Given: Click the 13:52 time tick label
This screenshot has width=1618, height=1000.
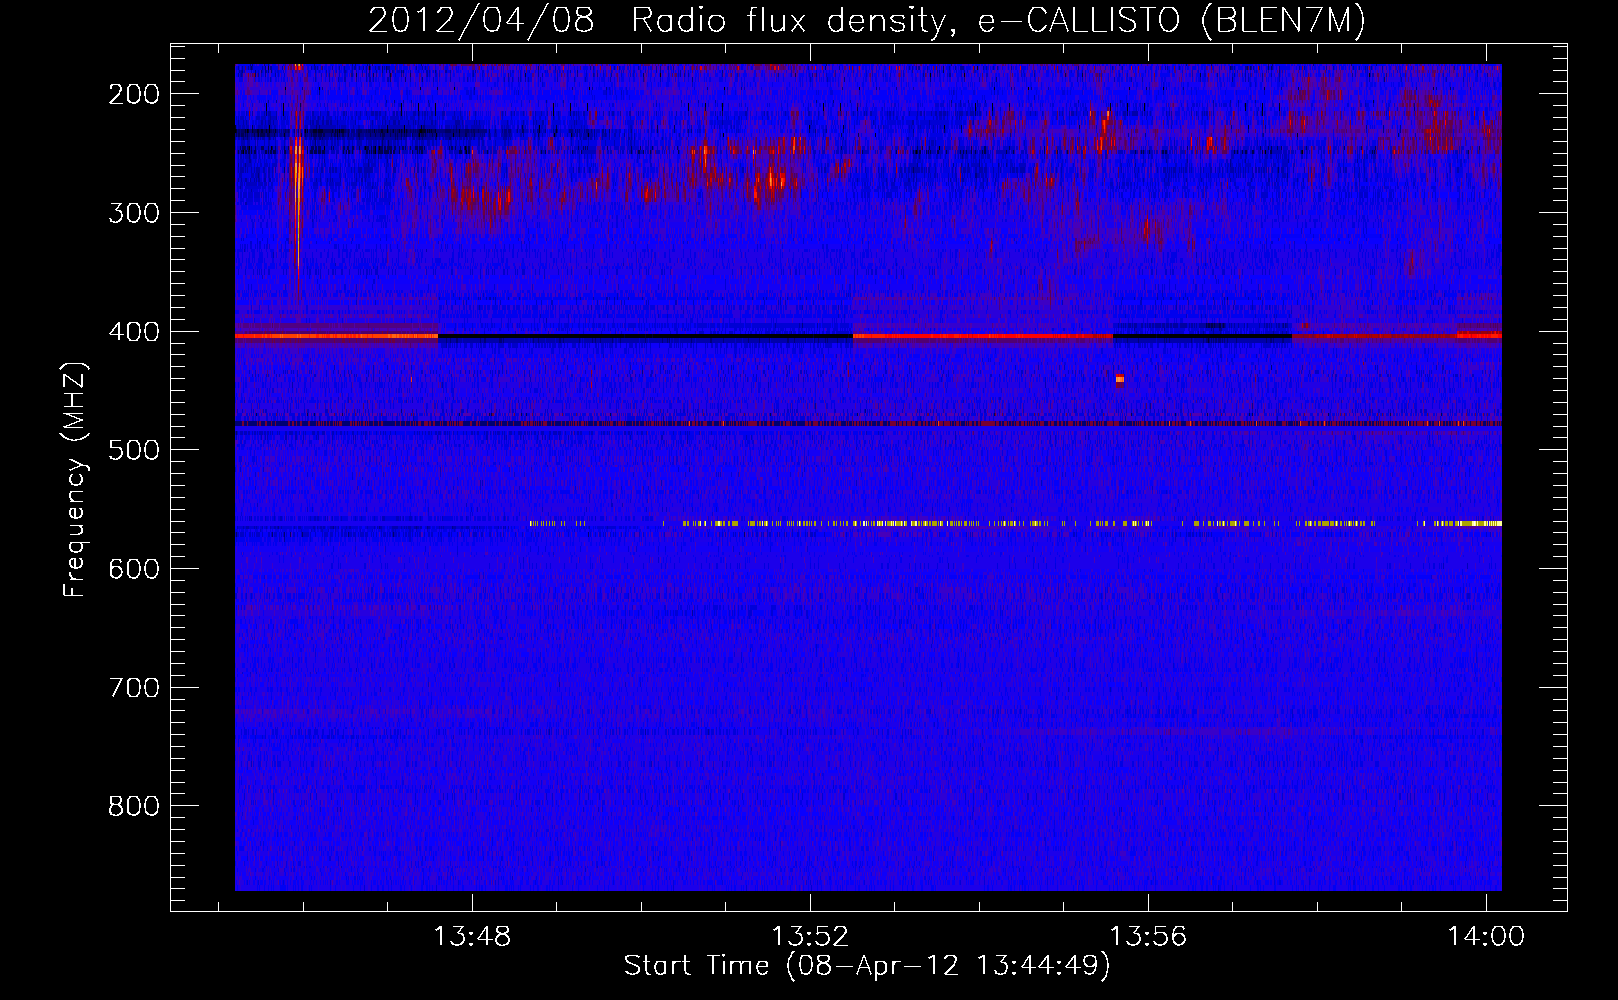Looking at the screenshot, I should 810,936.
